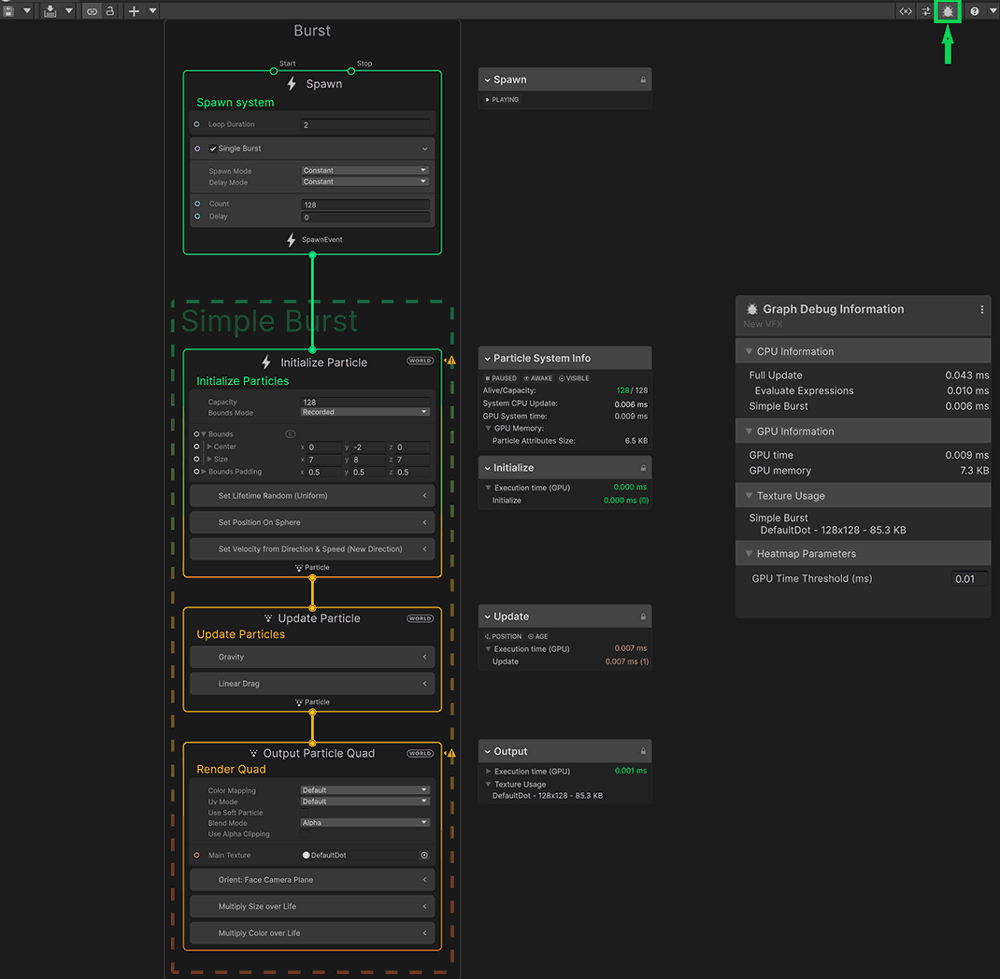Open the Main Texture object picker icon
The width and height of the screenshot is (1000, 979).
pos(424,855)
